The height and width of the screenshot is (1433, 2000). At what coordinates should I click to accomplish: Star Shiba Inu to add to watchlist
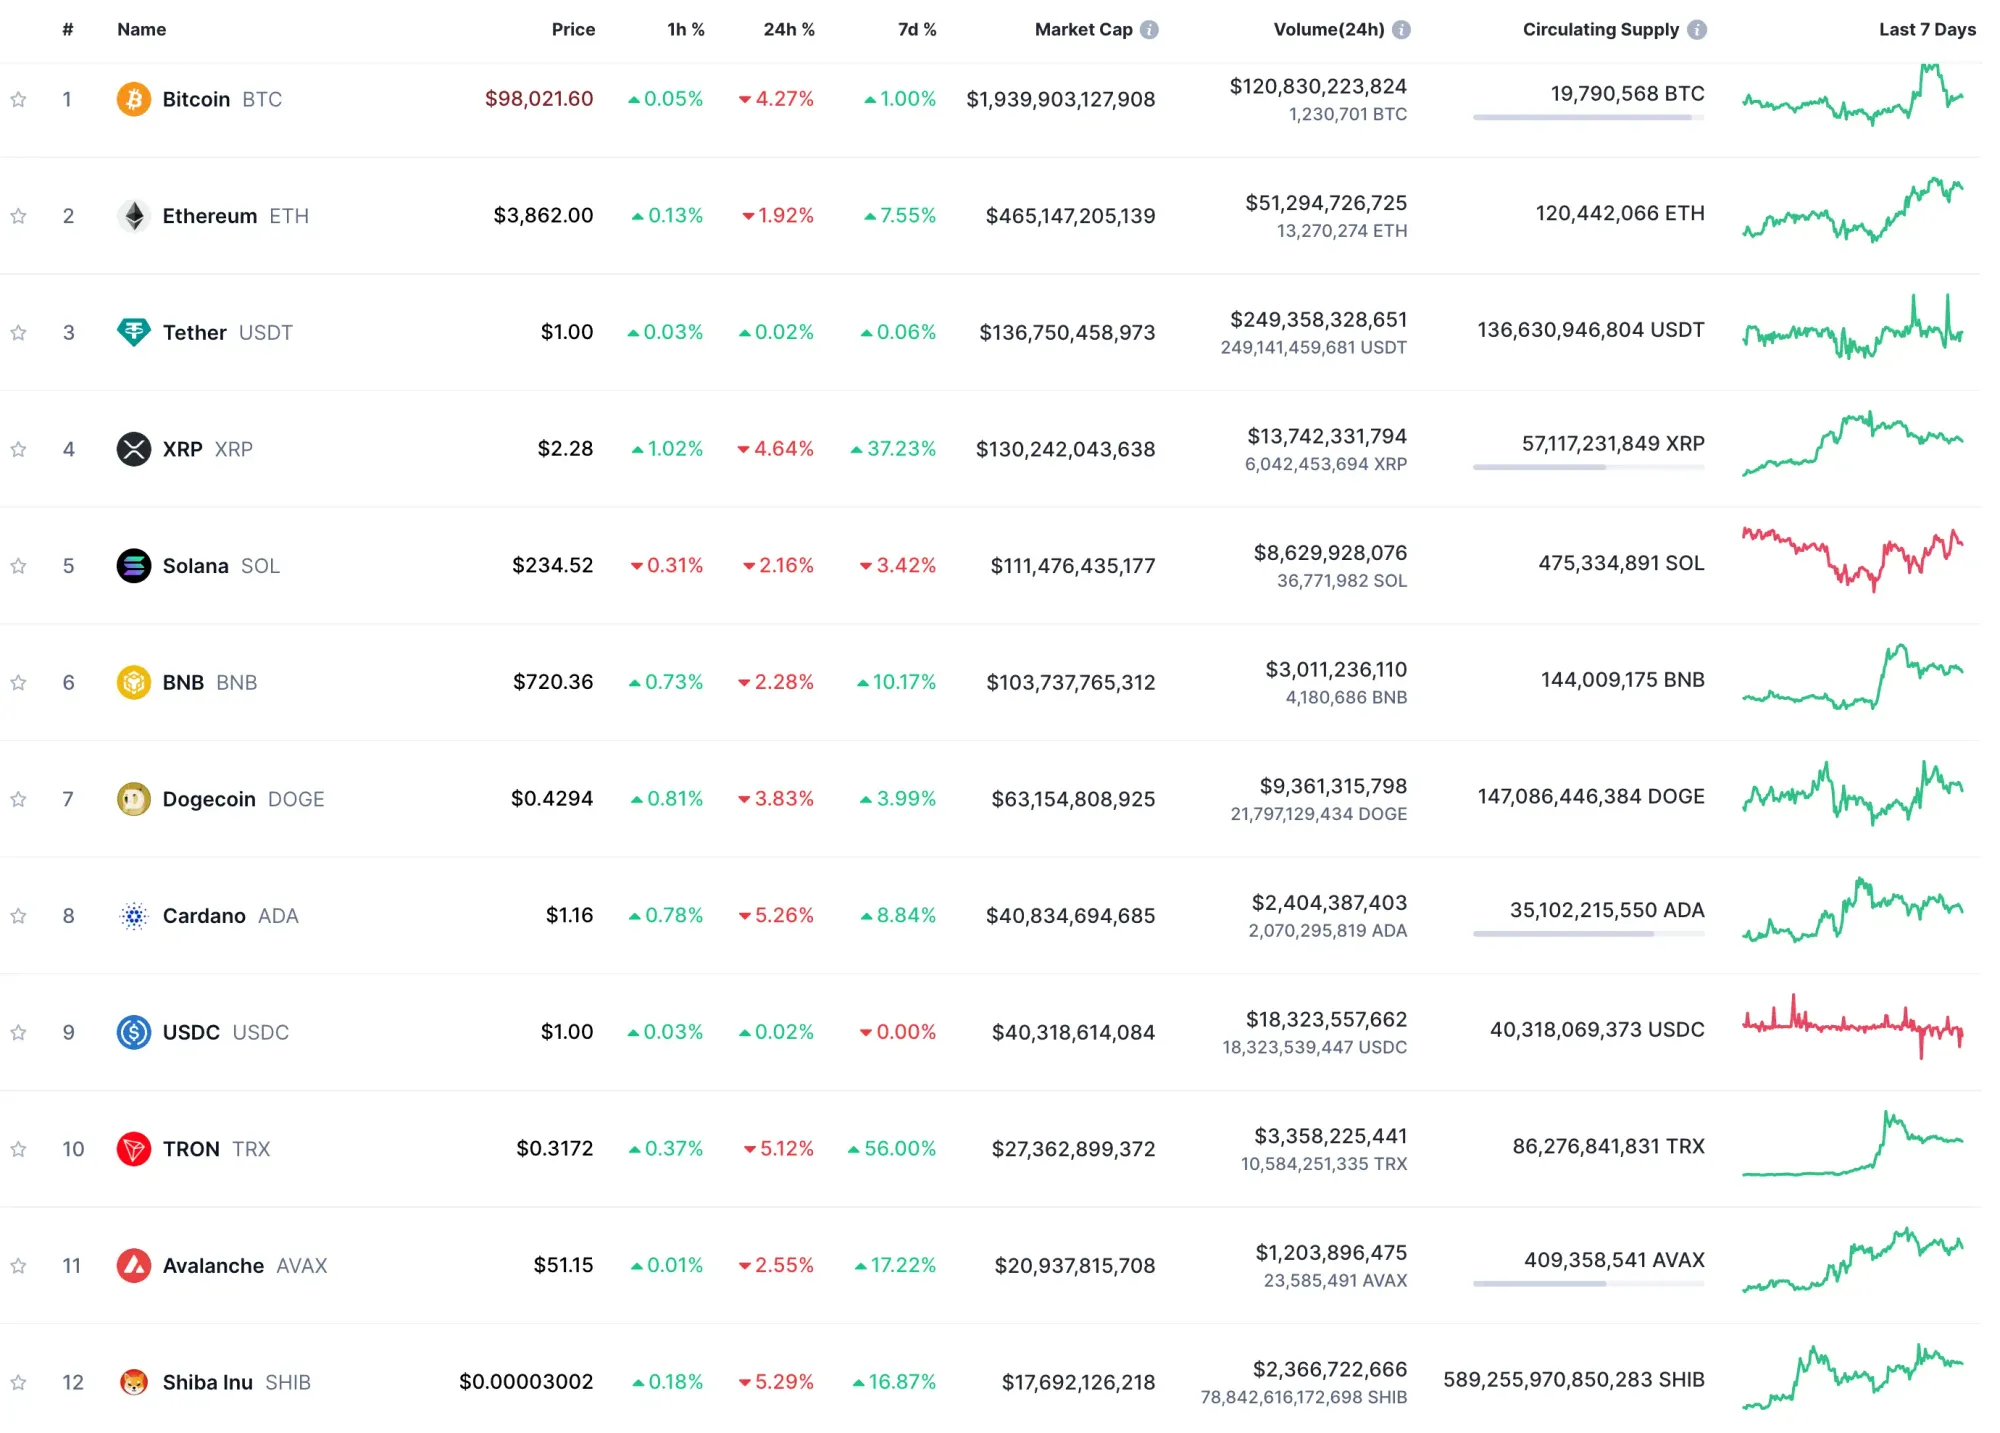18,1382
